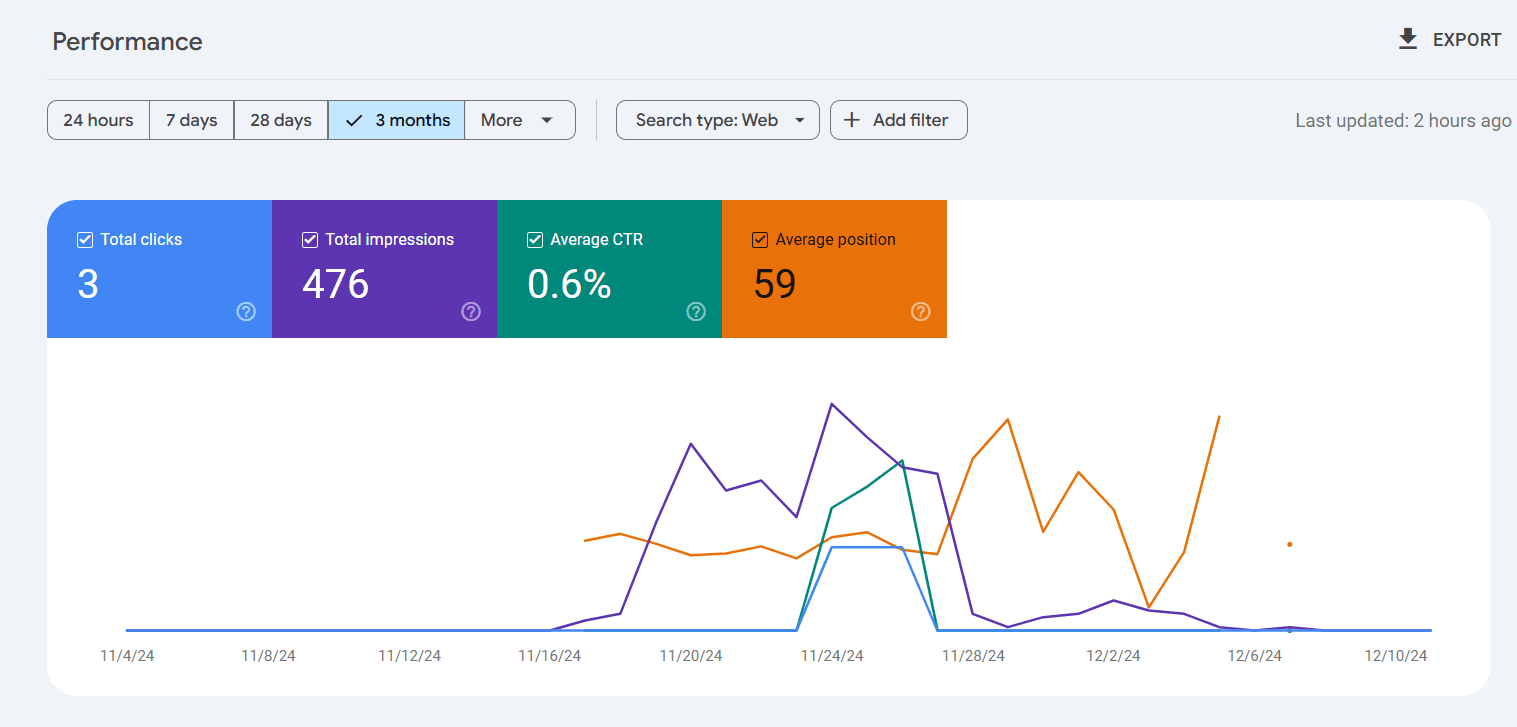Screen dimensions: 1517x727
Task: Open help icon on Average CTR card
Action: pyautogui.click(x=696, y=312)
